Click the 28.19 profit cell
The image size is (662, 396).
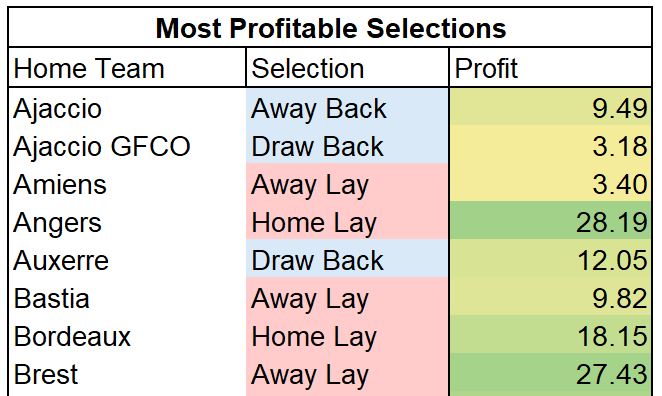[x=551, y=221]
